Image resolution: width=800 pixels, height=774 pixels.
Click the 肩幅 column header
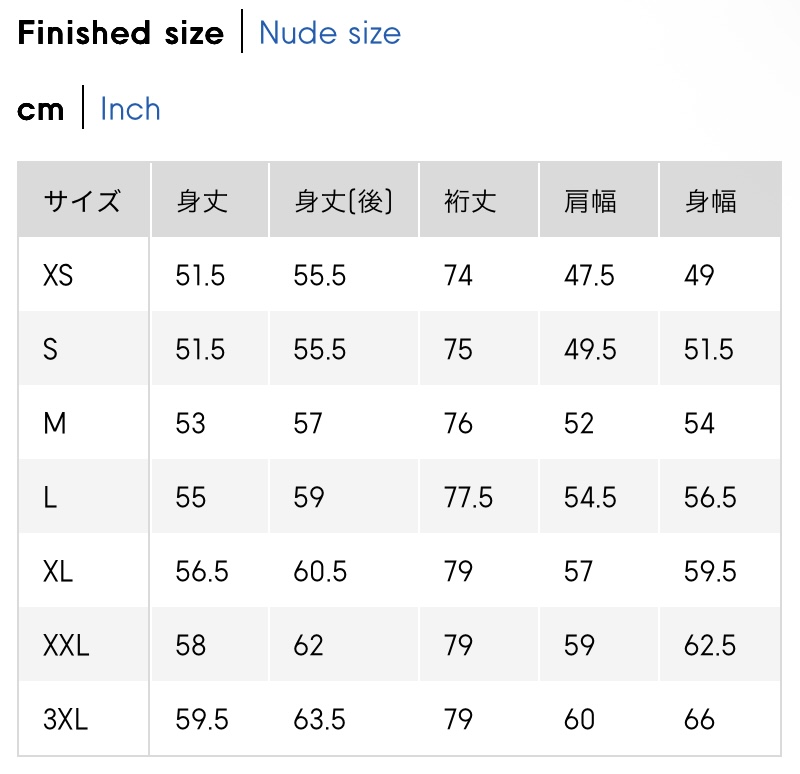(x=590, y=201)
